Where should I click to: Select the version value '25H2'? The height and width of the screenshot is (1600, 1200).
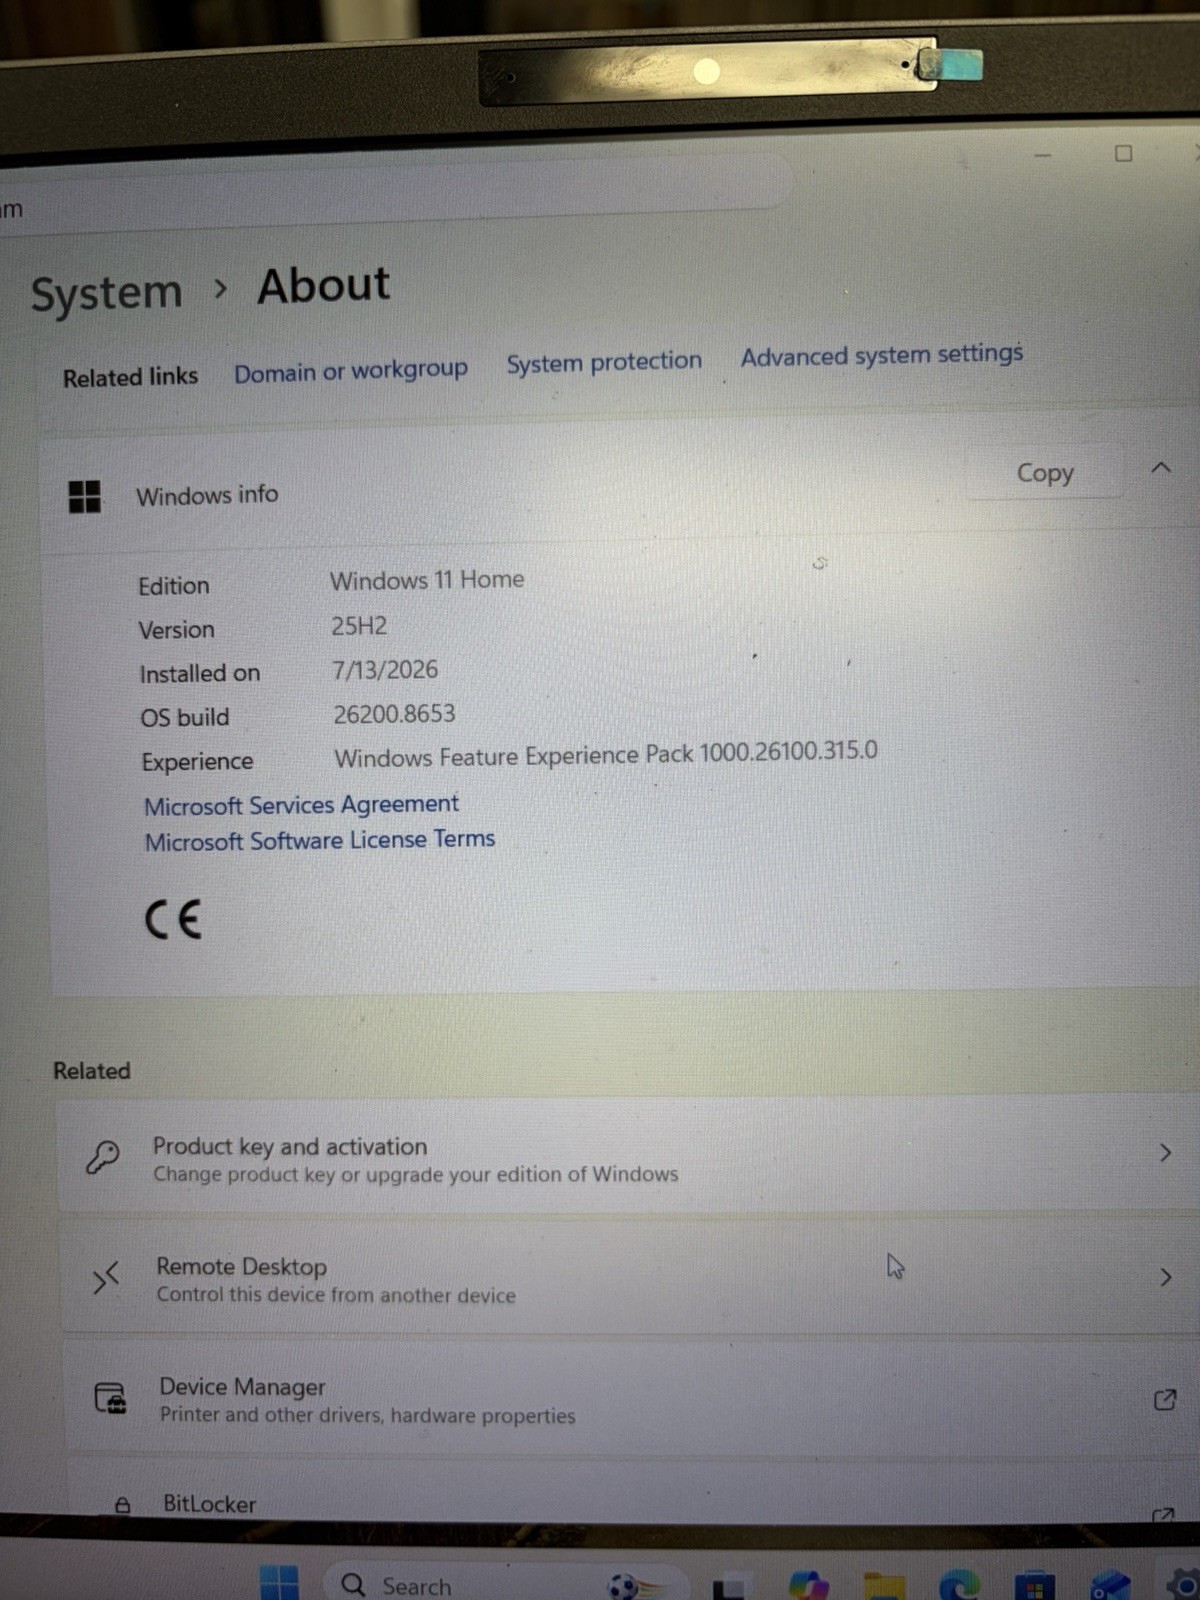(359, 626)
